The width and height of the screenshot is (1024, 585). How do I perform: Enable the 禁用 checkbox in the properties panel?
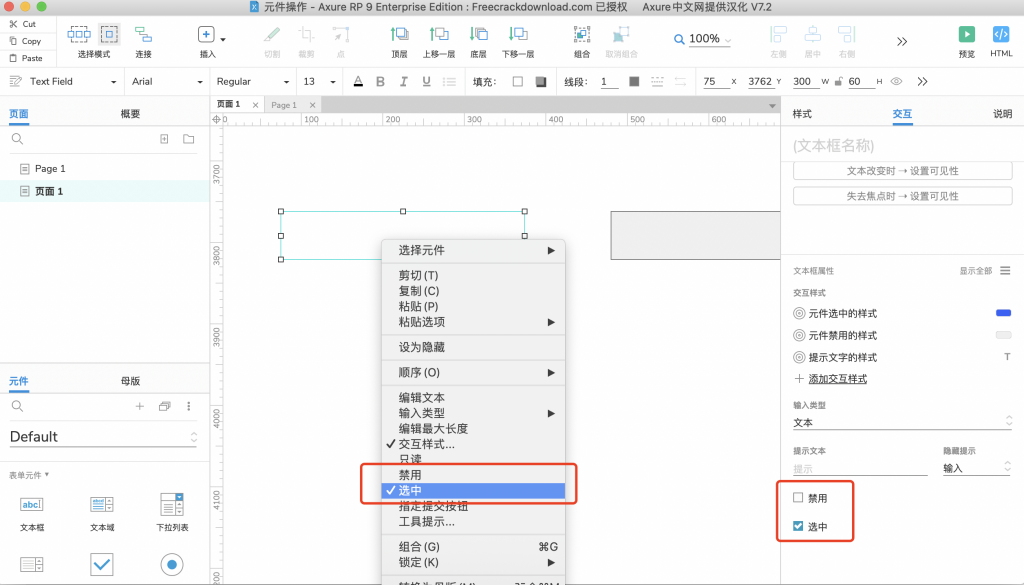(798, 497)
